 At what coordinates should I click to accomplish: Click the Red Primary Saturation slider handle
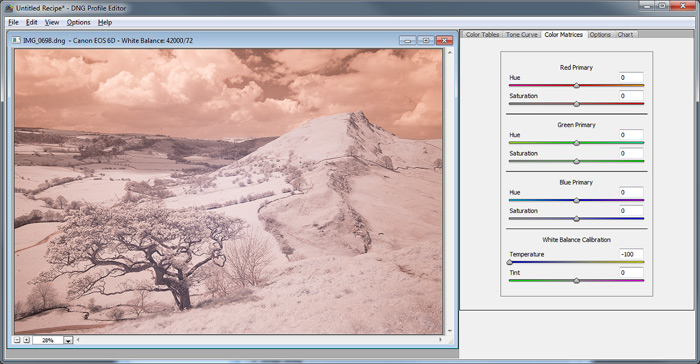click(576, 104)
